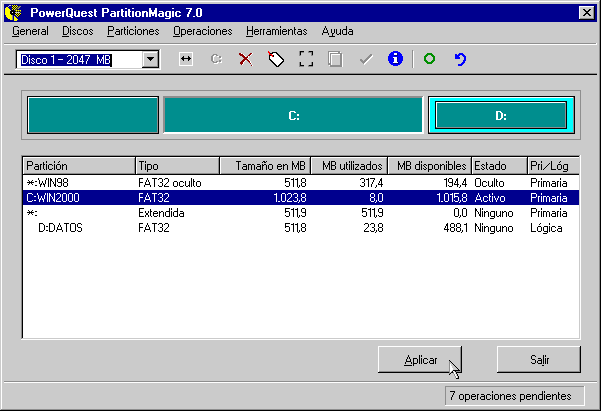Screen dimensions: 601x411
Task: Select the D:DATOS logical partition row
Action: tap(301, 228)
